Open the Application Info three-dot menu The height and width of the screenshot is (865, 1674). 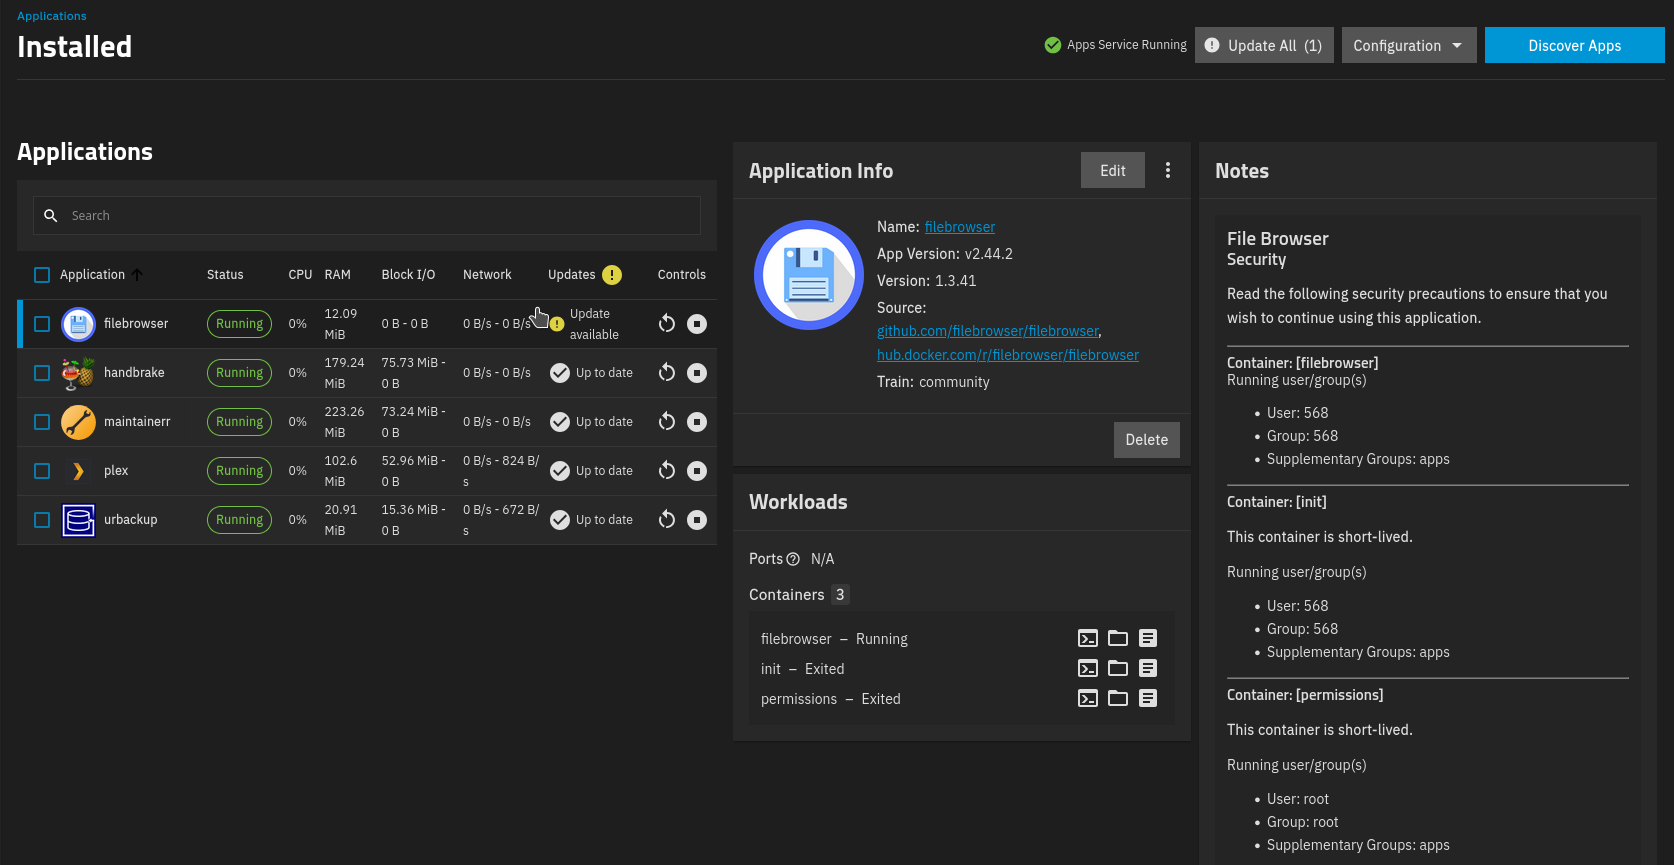click(1167, 171)
